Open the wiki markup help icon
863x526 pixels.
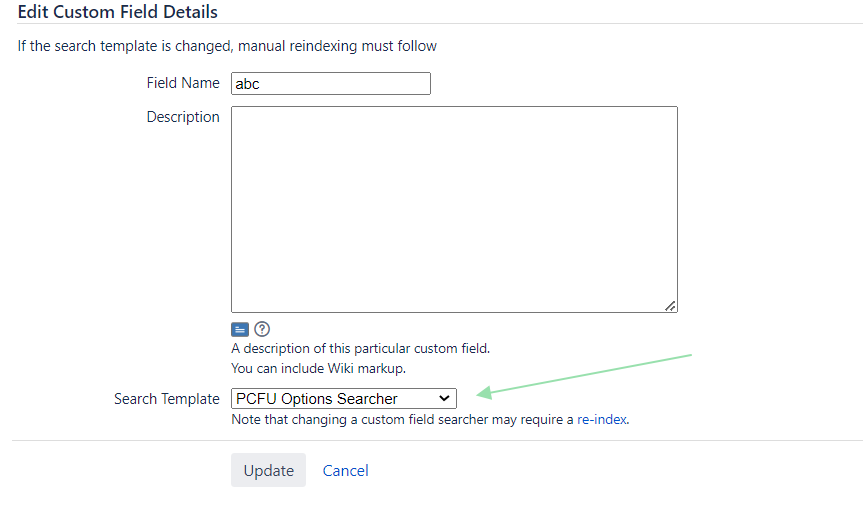[262, 329]
